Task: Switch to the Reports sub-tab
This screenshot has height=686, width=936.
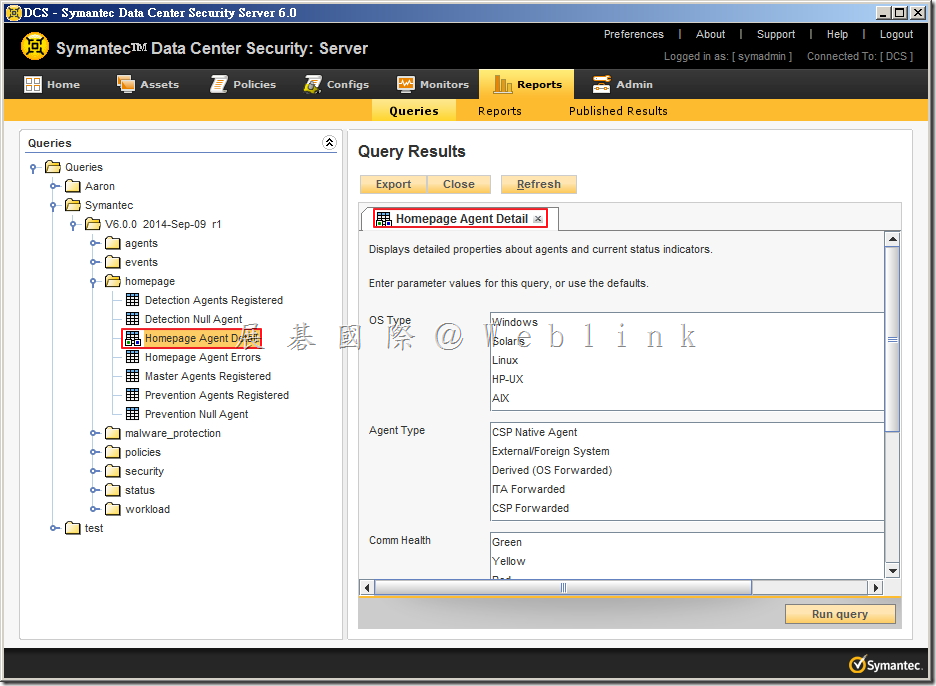Action: 500,110
